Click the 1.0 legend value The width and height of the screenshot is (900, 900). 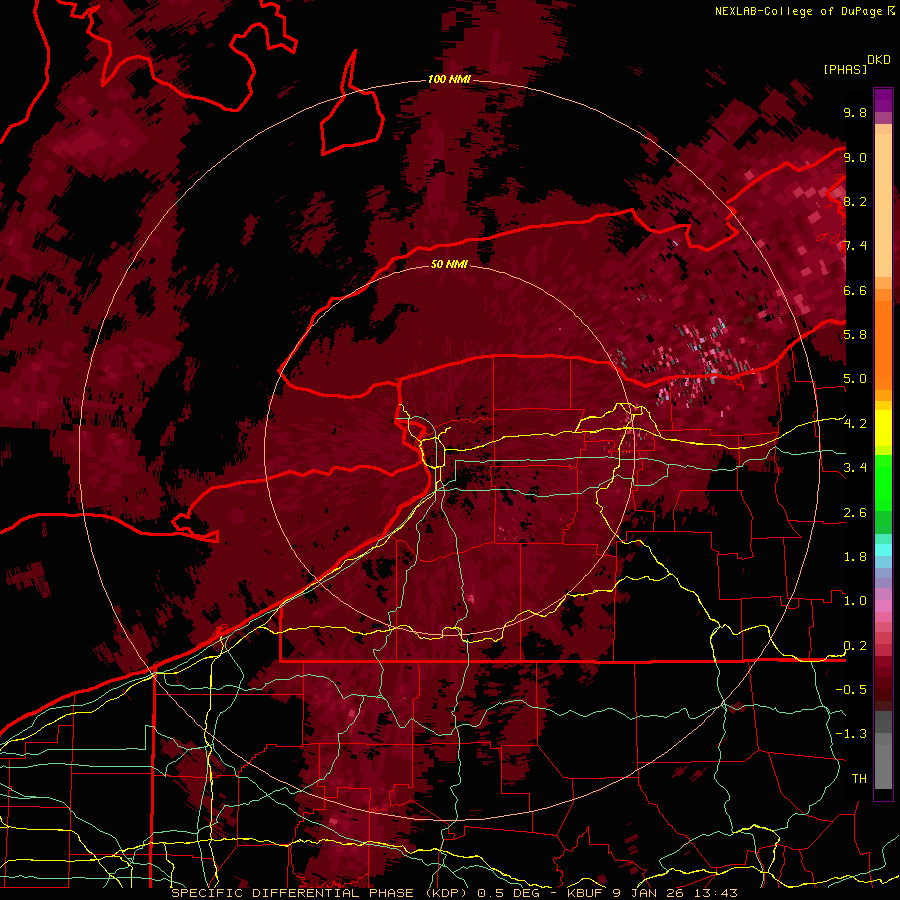pos(855,601)
